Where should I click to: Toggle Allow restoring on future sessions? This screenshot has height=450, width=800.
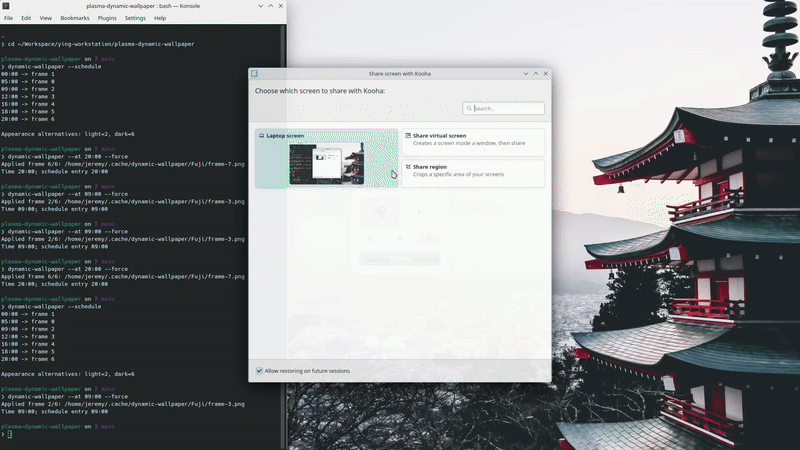(x=259, y=371)
